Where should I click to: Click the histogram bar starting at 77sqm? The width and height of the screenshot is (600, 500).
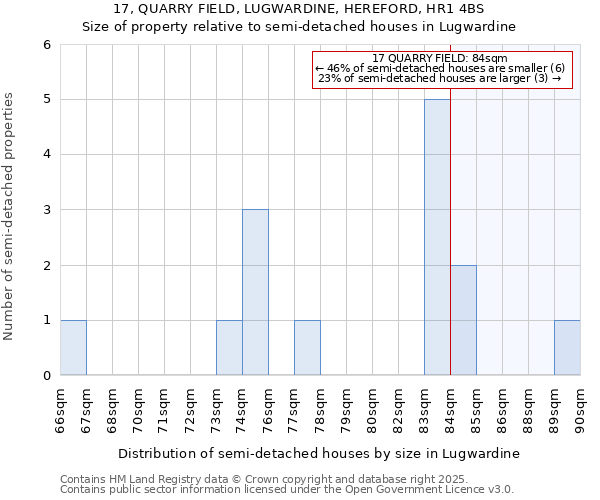(307, 348)
